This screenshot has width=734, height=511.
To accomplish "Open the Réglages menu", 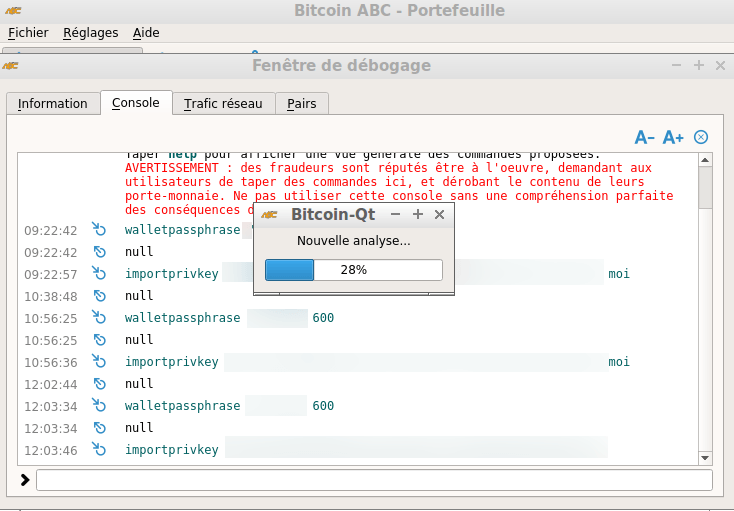I will pos(91,33).
